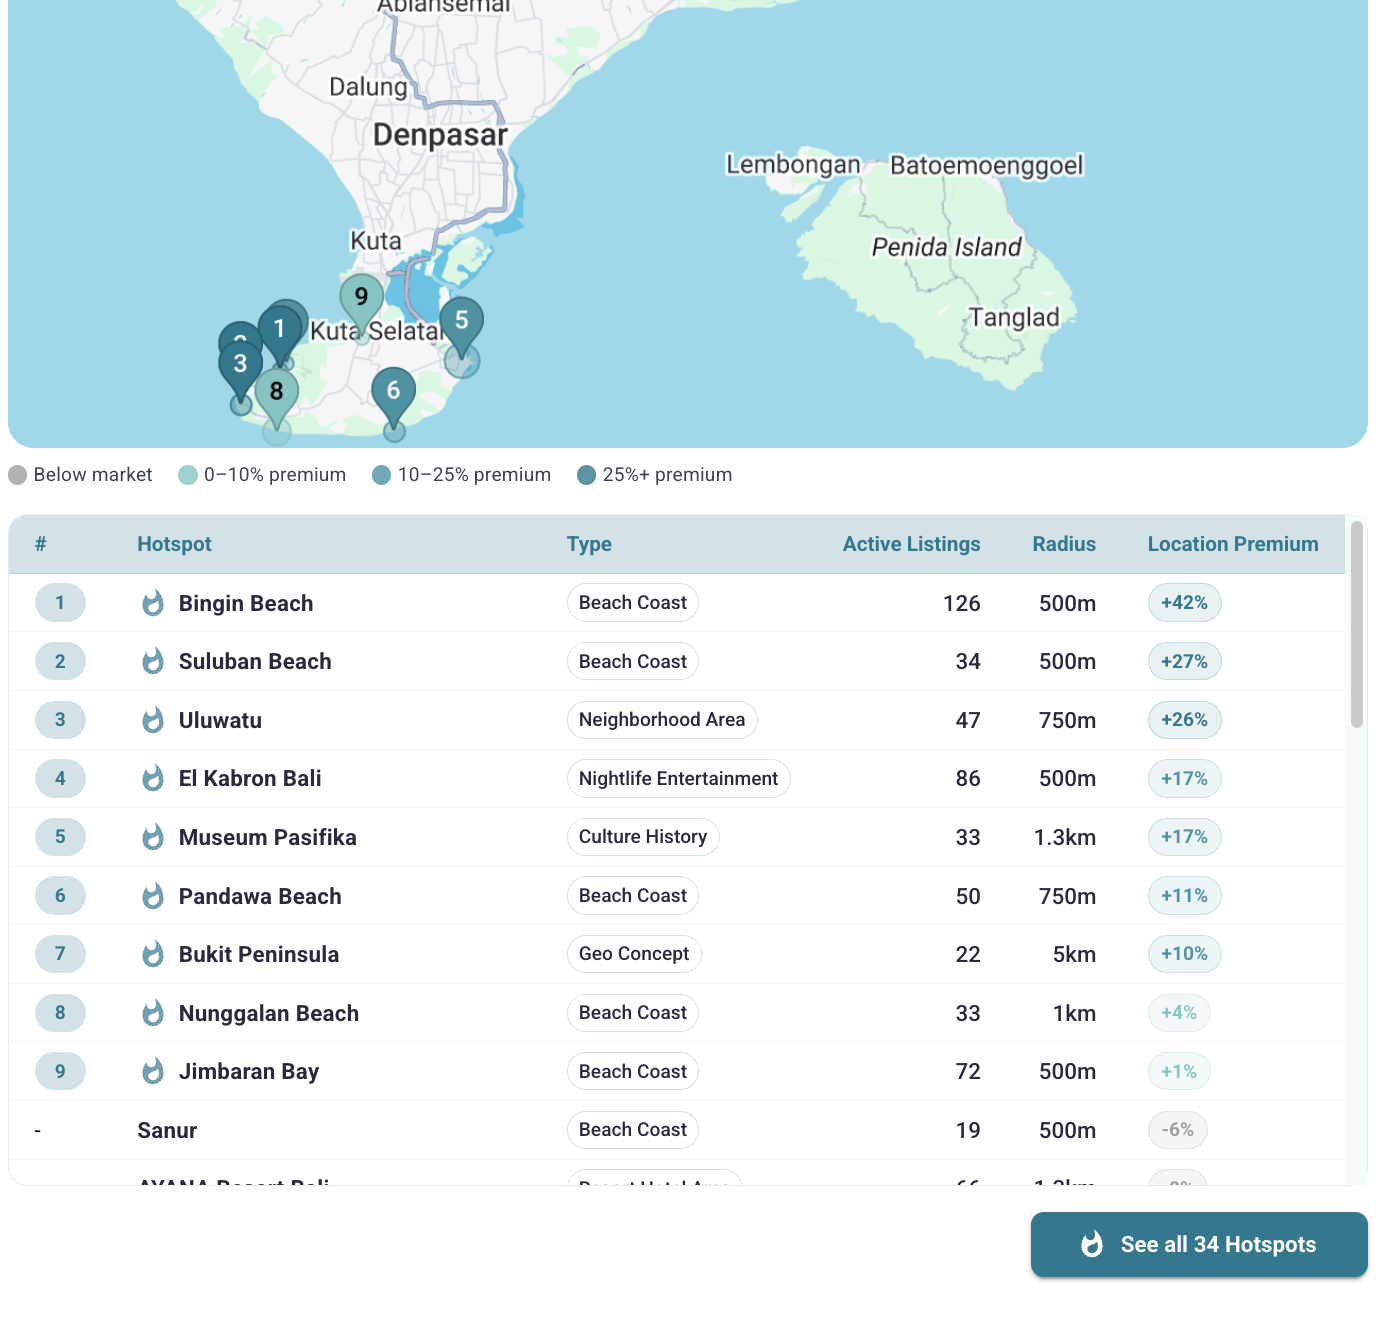Click flame icon in See all Hotspots button
The width and height of the screenshot is (1396, 1318).
[1092, 1244]
